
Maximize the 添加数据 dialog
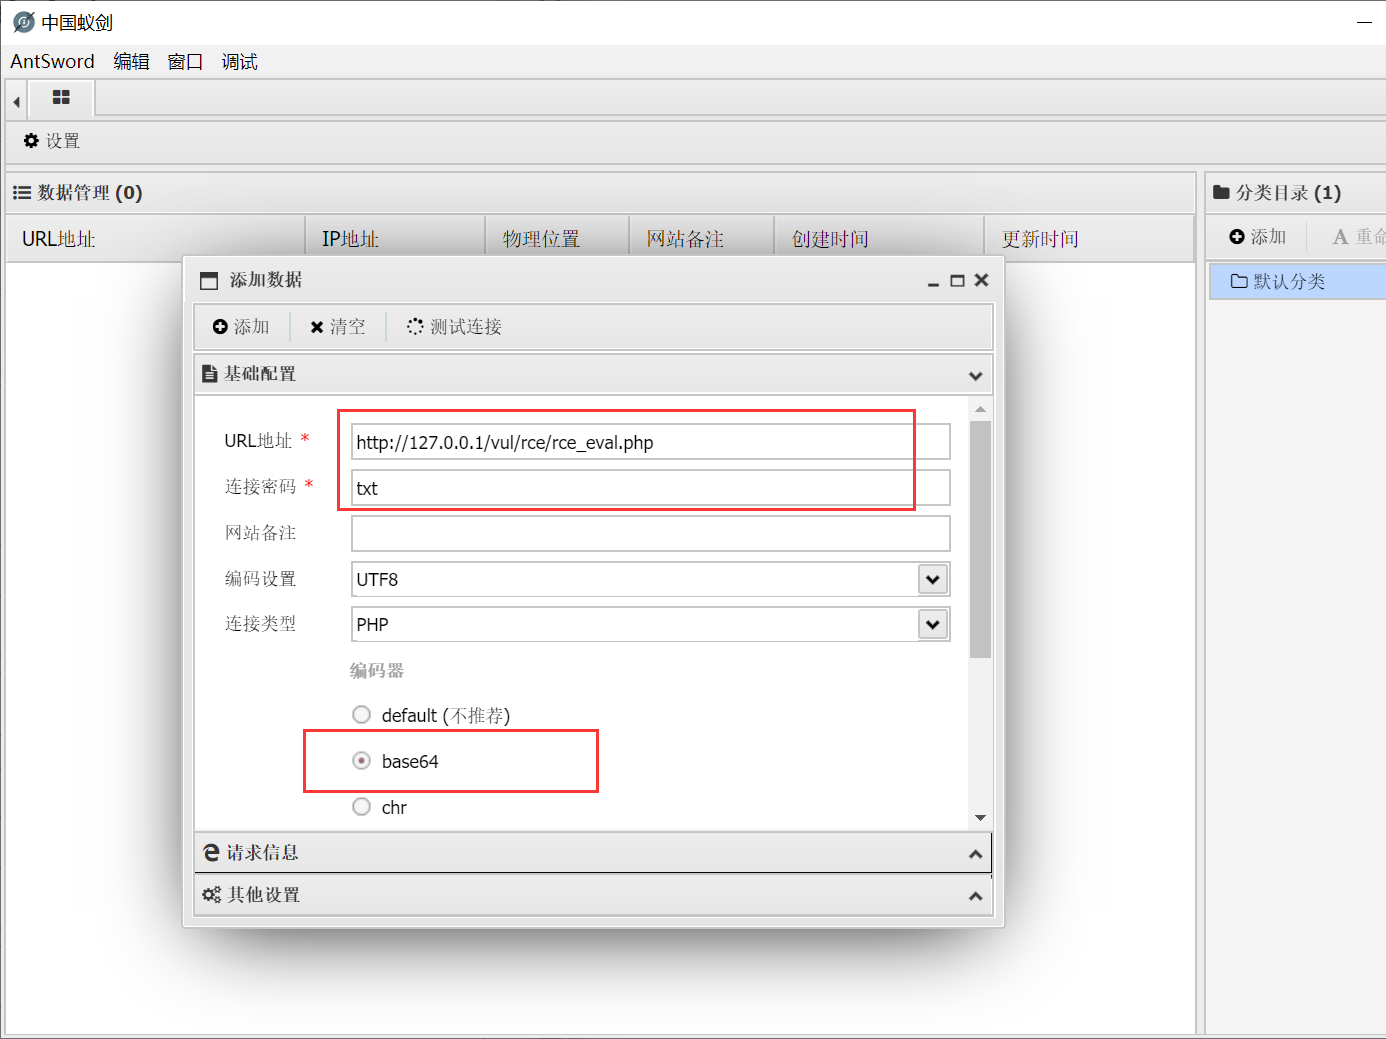(957, 281)
